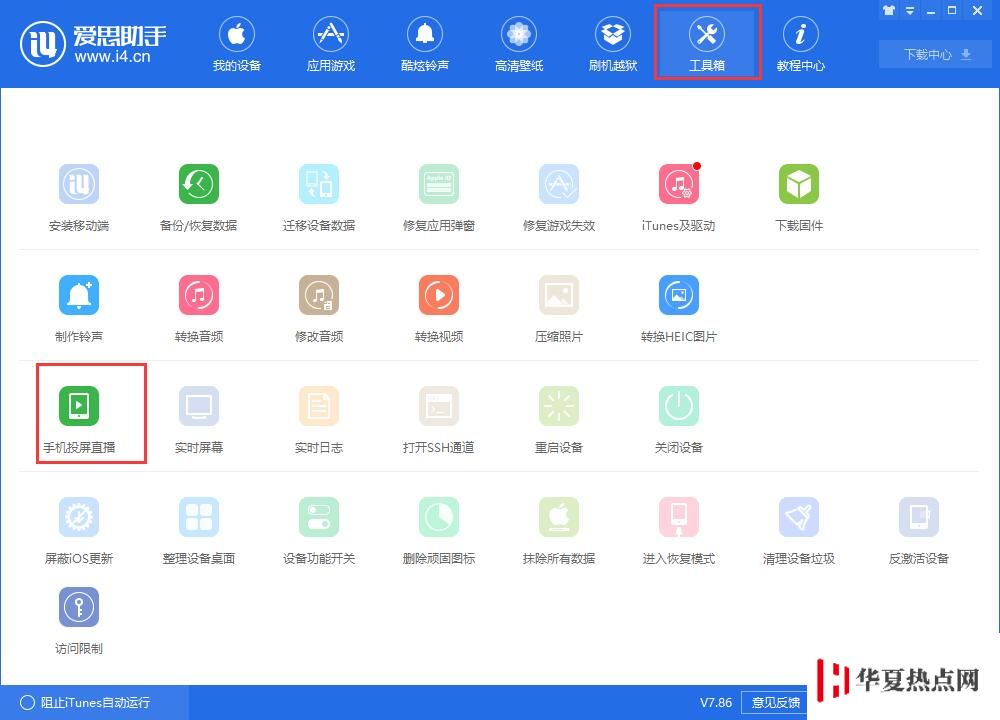This screenshot has width=1000, height=720.
Task: Launch 转换视频 tool
Action: tap(439, 309)
